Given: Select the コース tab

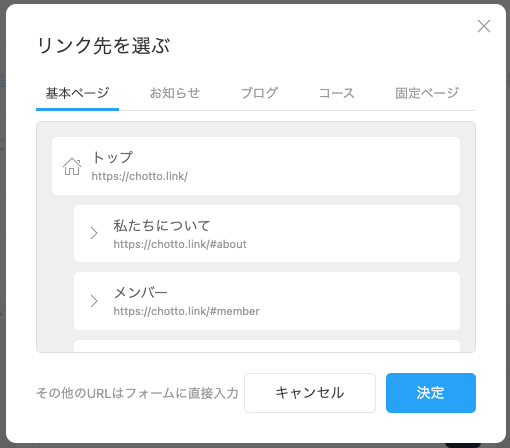Looking at the screenshot, I should (337, 93).
